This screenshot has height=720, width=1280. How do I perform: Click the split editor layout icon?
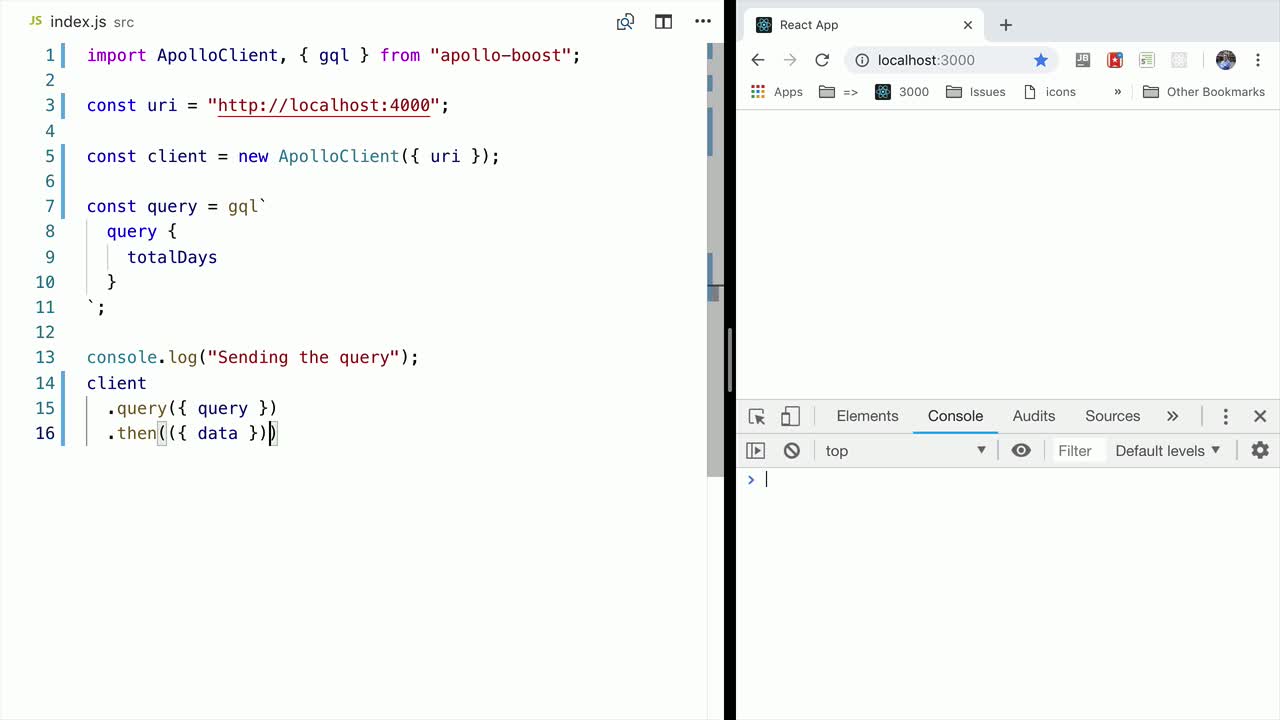pos(663,22)
